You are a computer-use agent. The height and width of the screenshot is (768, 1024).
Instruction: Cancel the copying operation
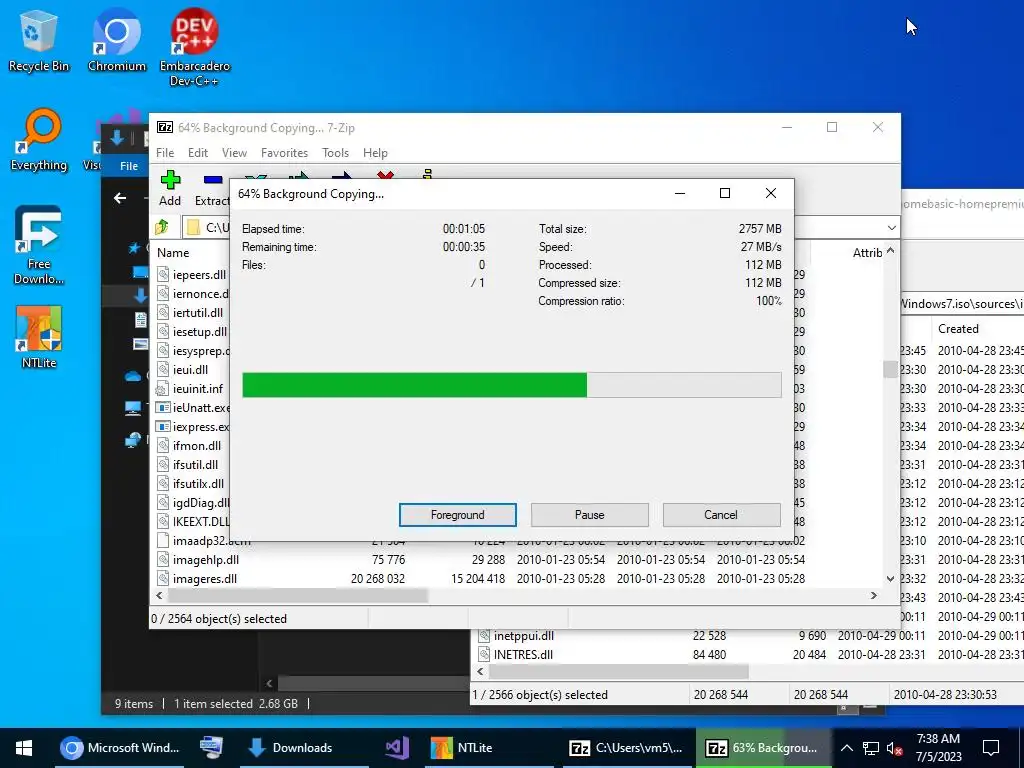pyautogui.click(x=721, y=515)
